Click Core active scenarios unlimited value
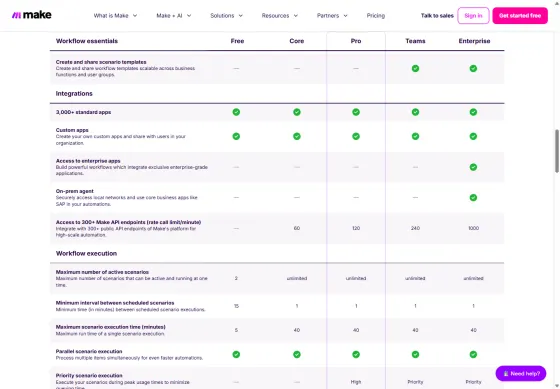 297,278
